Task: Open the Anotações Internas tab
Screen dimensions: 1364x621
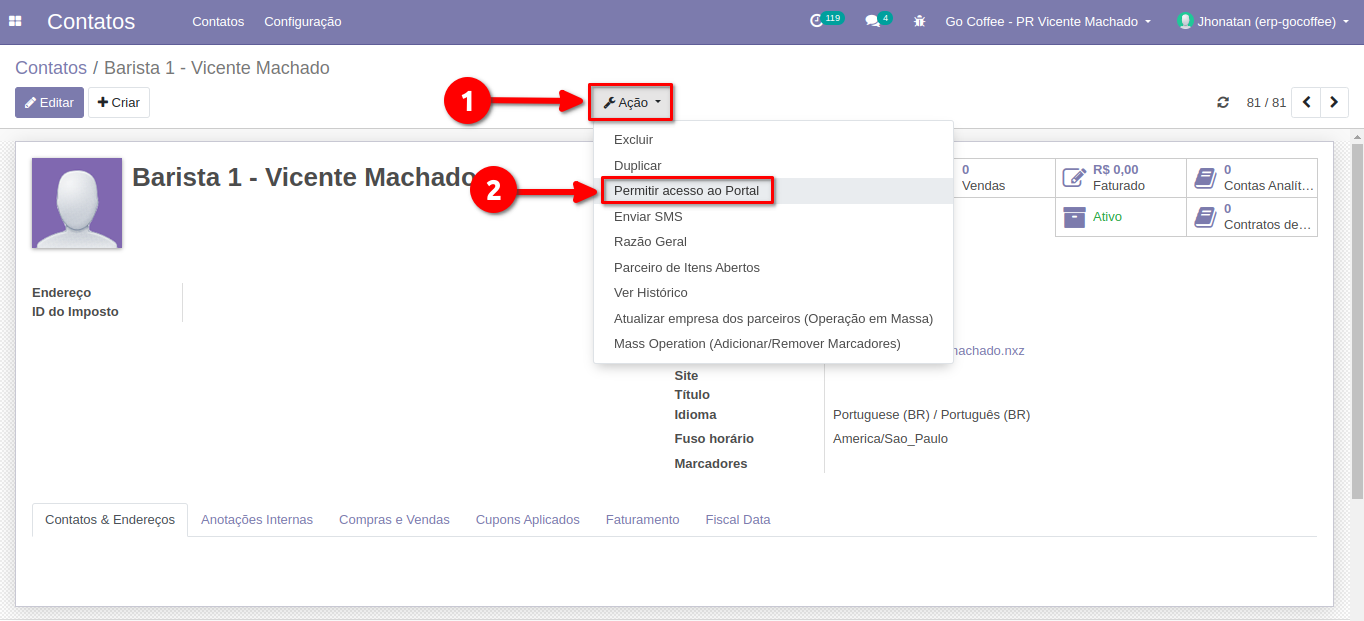Action: (257, 520)
